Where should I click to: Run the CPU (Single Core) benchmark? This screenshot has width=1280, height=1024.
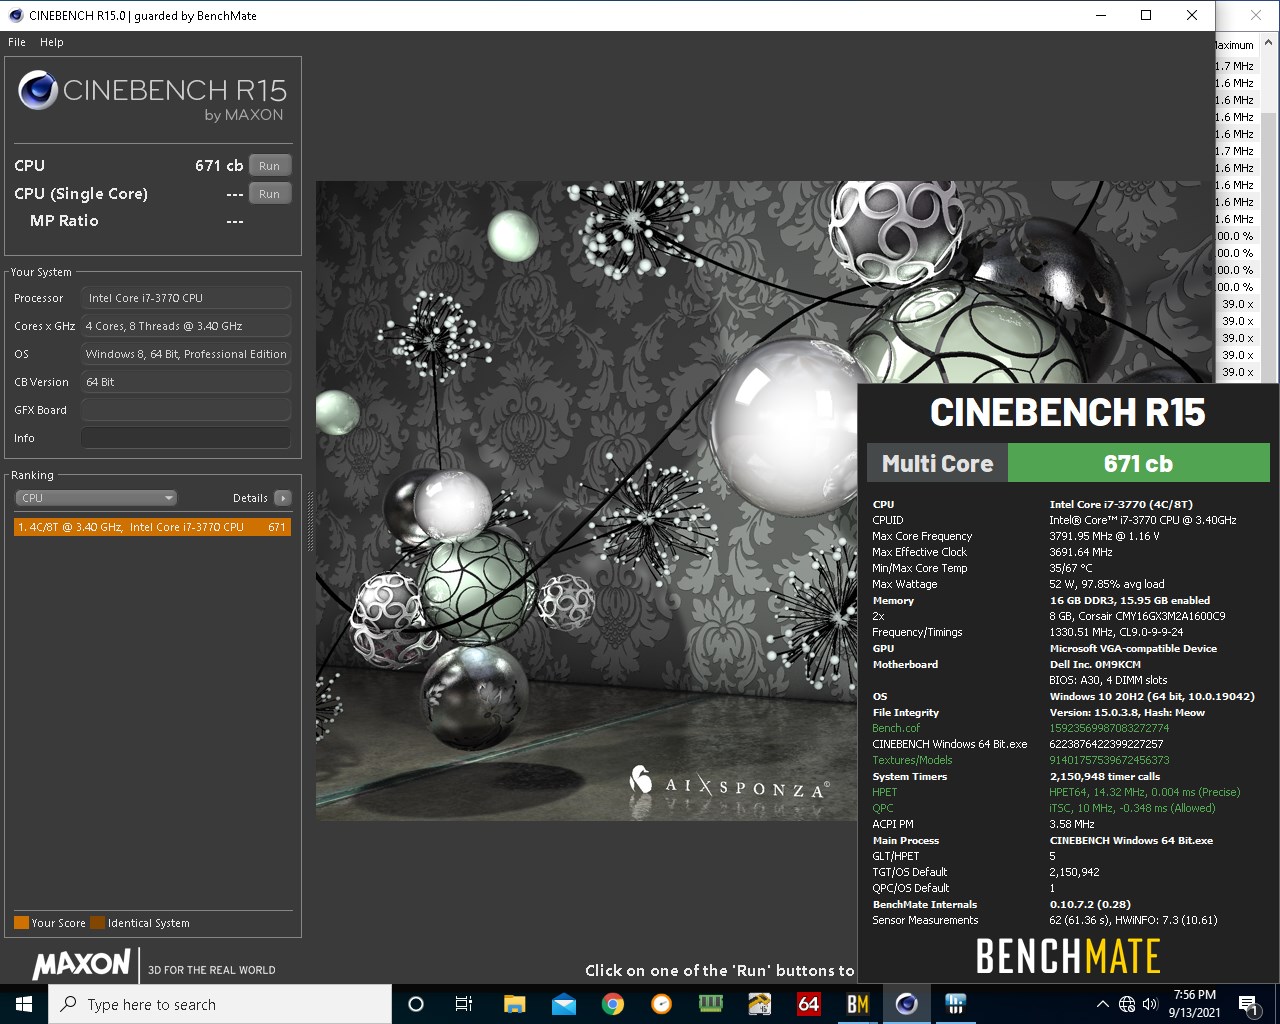[270, 194]
